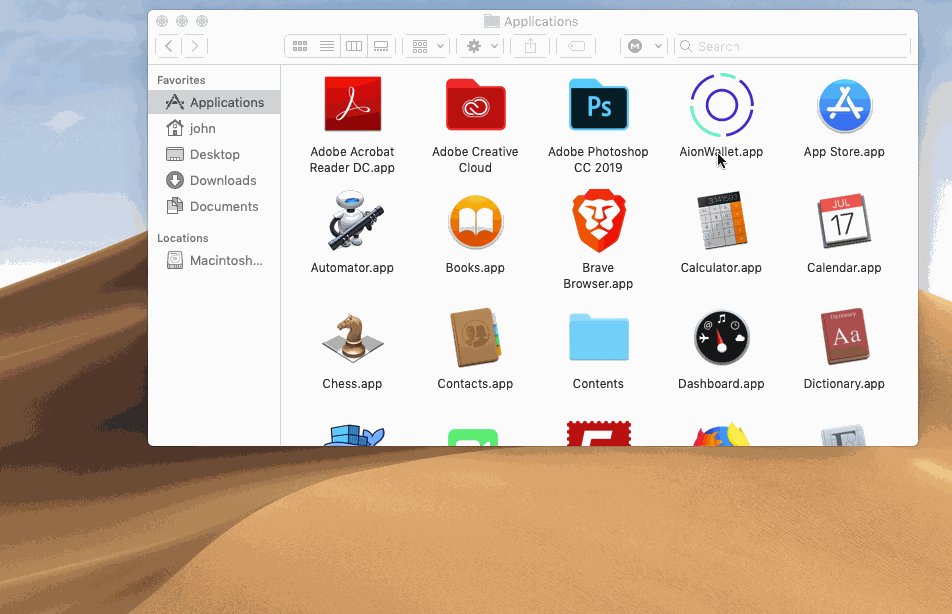Select the Contents folder icon
The width and height of the screenshot is (952, 614).
(x=599, y=337)
